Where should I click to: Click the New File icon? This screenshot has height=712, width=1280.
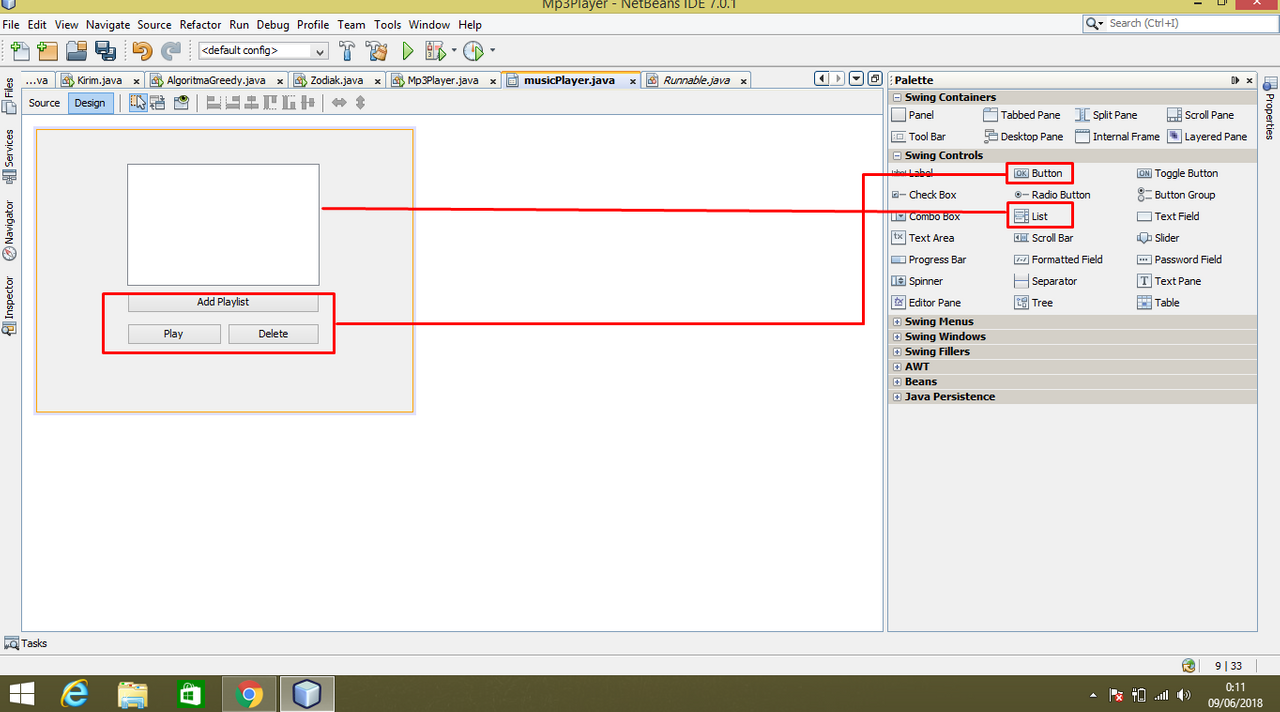(x=19, y=50)
